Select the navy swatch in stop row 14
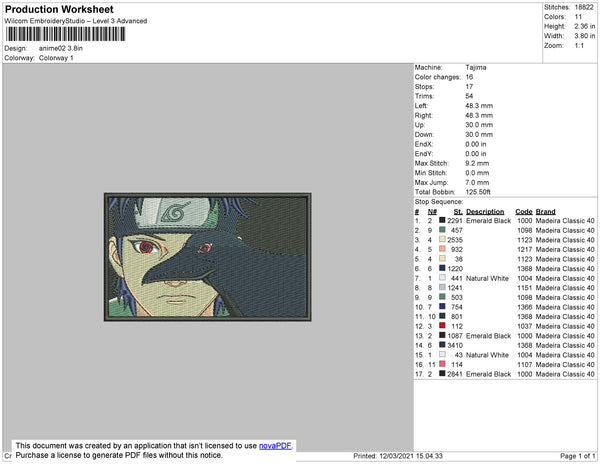Viewport: 600px width, 464px height. click(x=442, y=345)
